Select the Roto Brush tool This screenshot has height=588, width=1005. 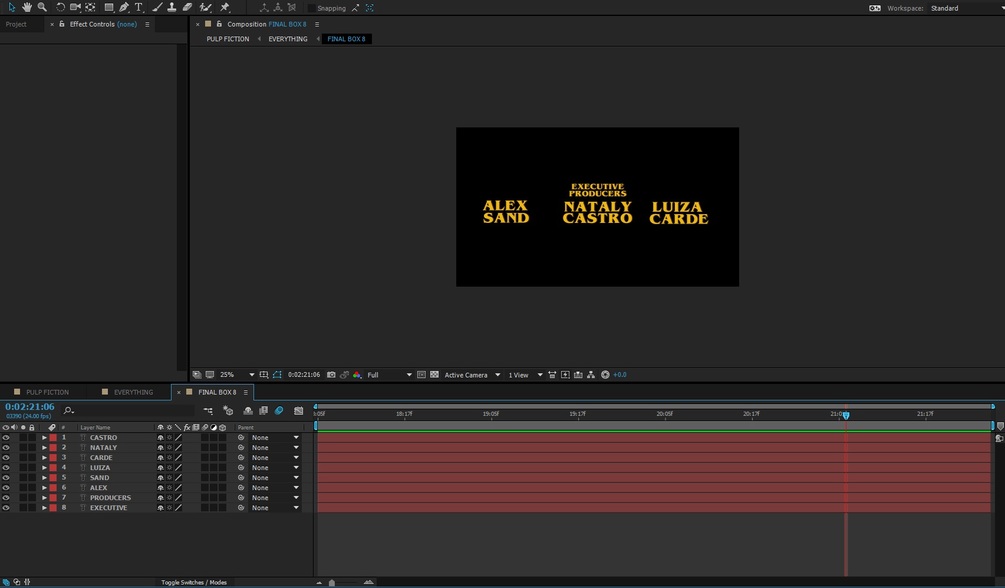coord(205,8)
